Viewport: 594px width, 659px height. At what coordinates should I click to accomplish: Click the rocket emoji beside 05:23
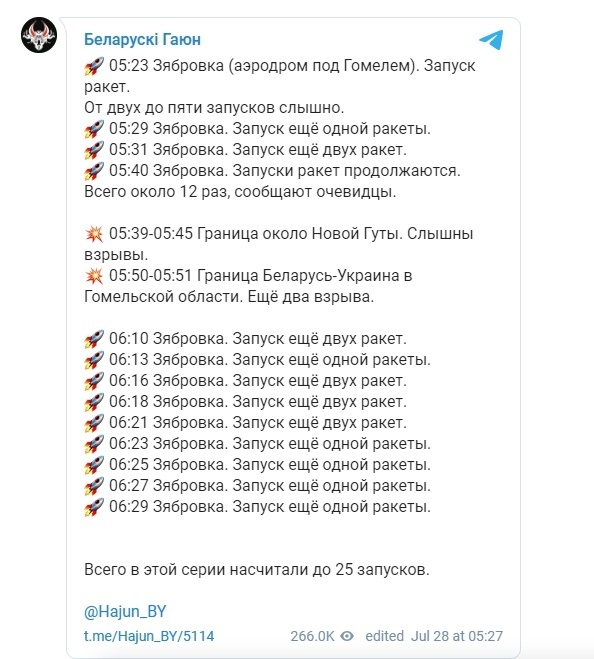pyautogui.click(x=94, y=66)
